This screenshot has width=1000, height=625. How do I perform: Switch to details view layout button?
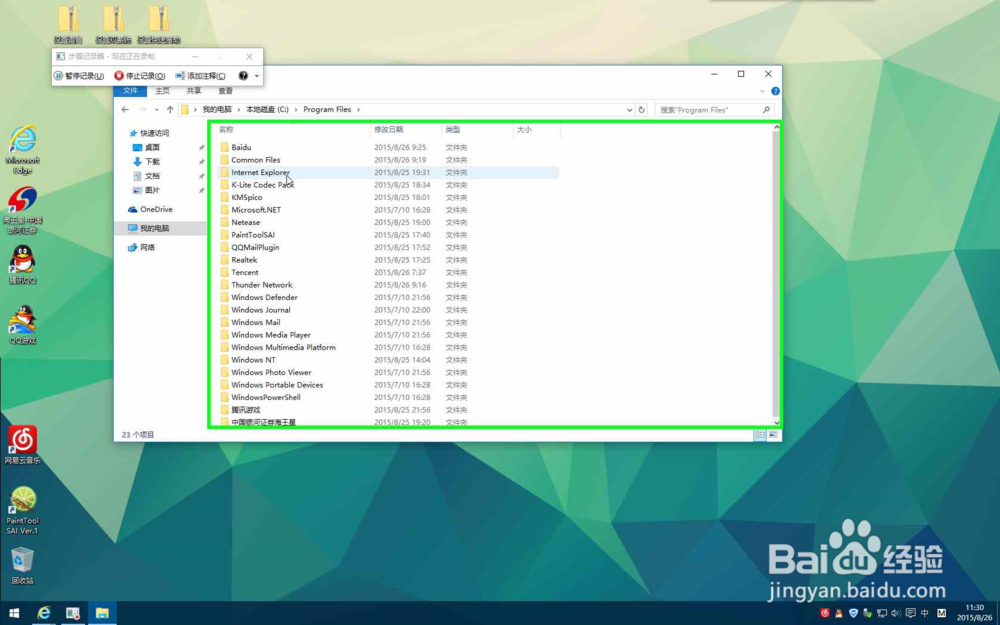click(760, 435)
